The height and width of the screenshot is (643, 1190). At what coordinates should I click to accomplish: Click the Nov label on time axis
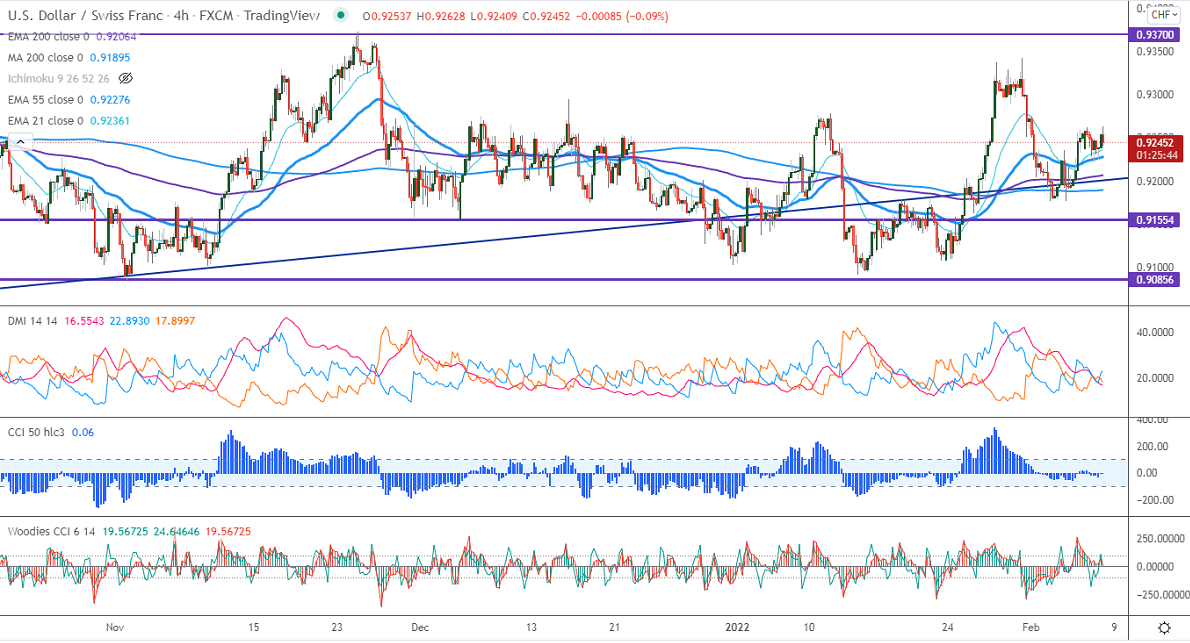[x=115, y=627]
